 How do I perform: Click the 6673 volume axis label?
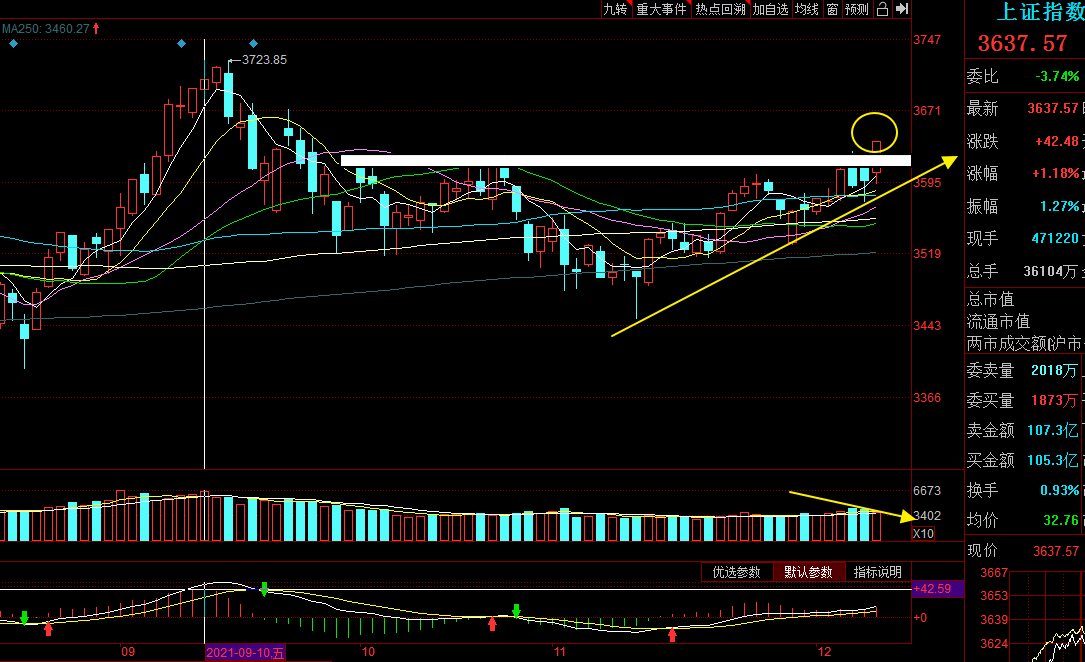coord(927,490)
